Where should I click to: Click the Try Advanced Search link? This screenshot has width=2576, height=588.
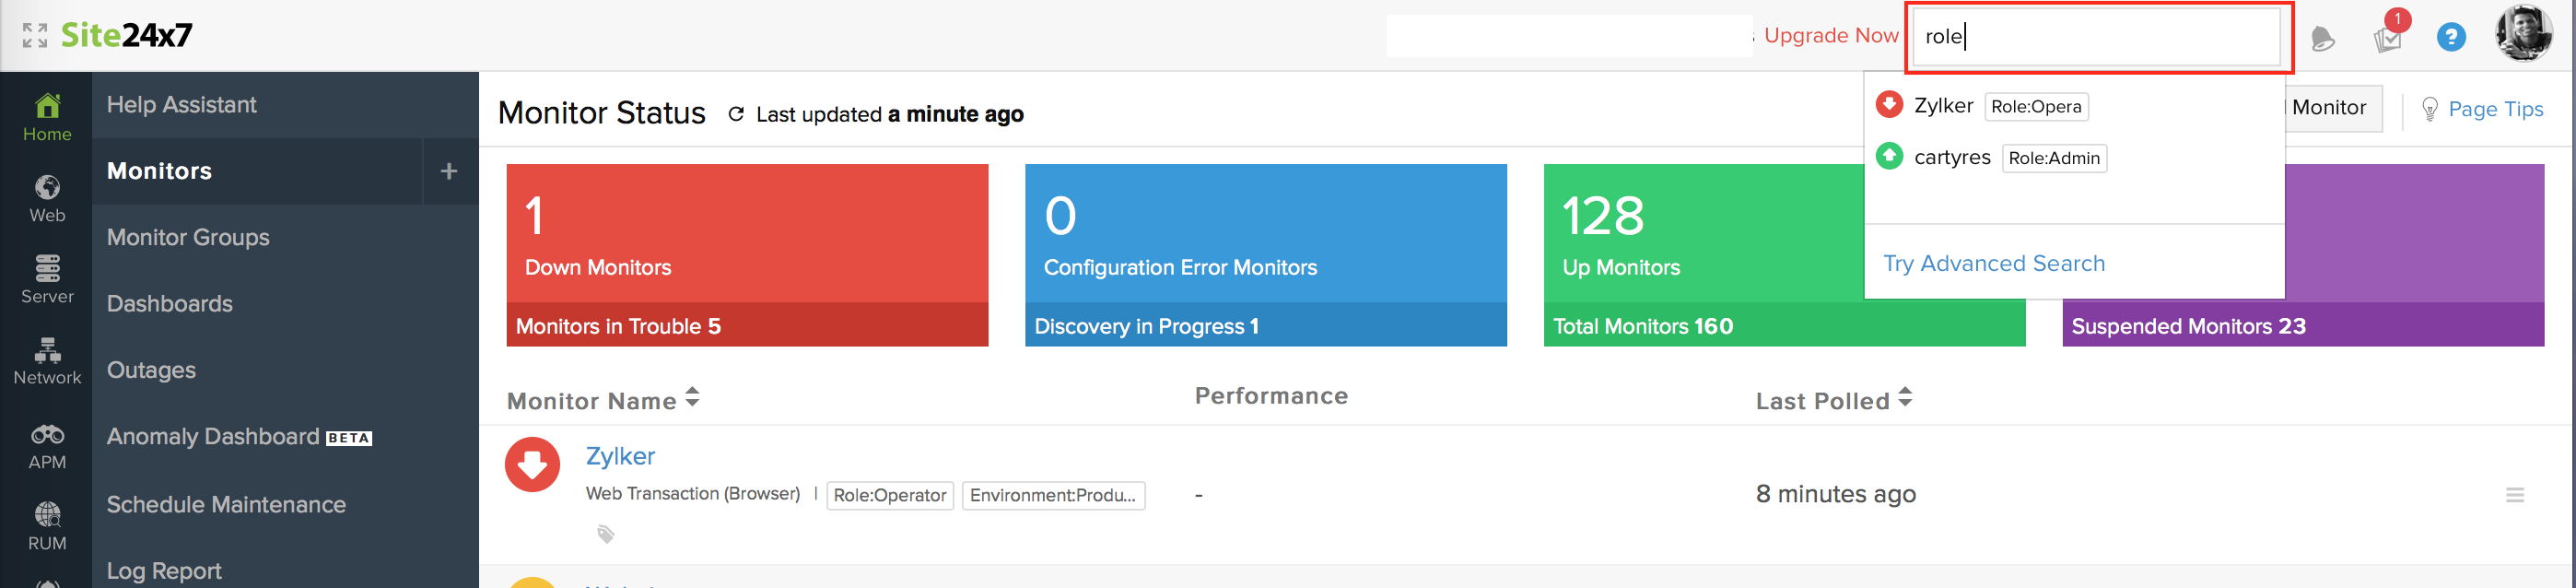(x=1994, y=263)
